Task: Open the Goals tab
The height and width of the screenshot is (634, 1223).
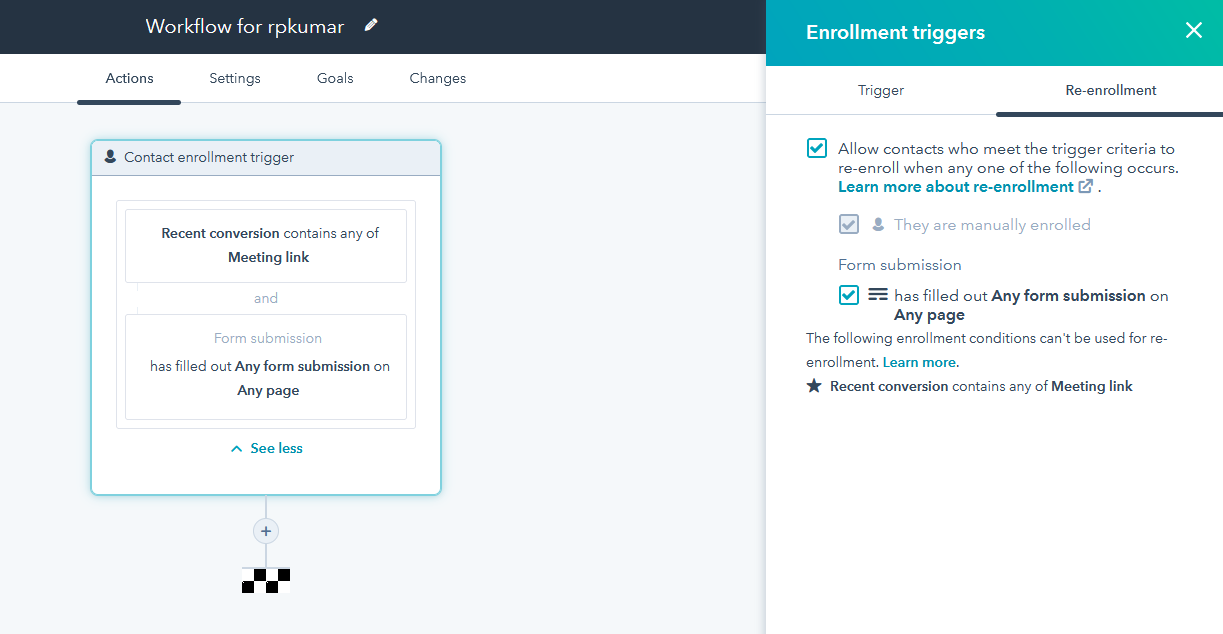Action: (x=334, y=78)
